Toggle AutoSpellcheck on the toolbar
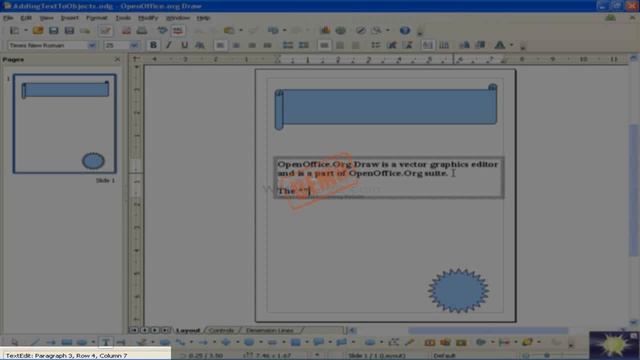 tap(178, 31)
